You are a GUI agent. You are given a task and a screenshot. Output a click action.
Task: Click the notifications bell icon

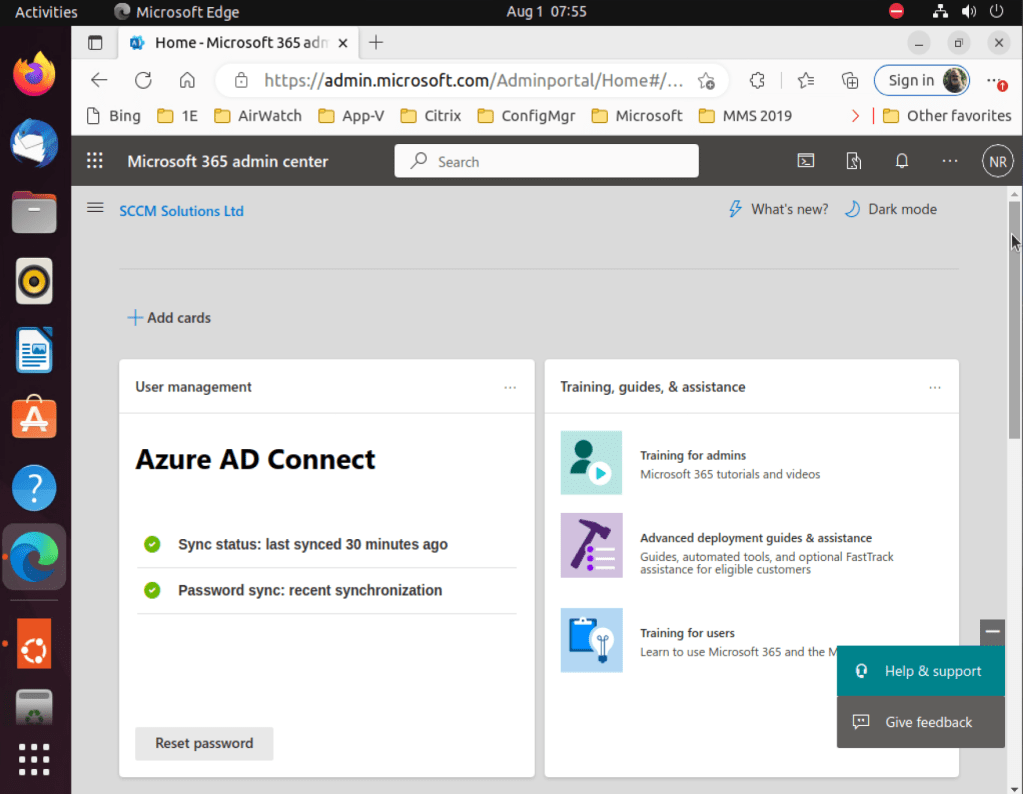[902, 161]
